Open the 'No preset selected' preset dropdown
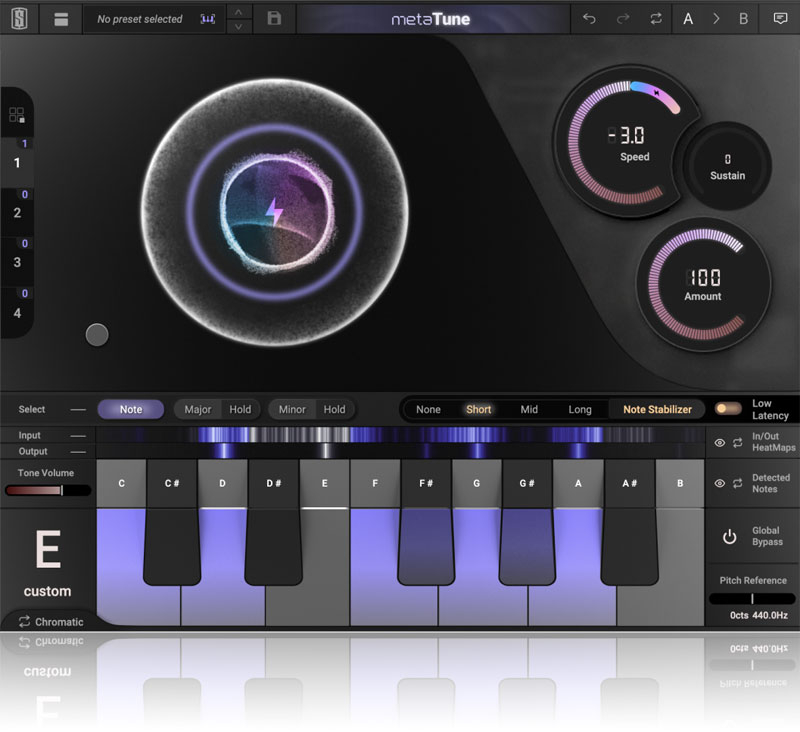The image size is (800, 732). point(140,19)
